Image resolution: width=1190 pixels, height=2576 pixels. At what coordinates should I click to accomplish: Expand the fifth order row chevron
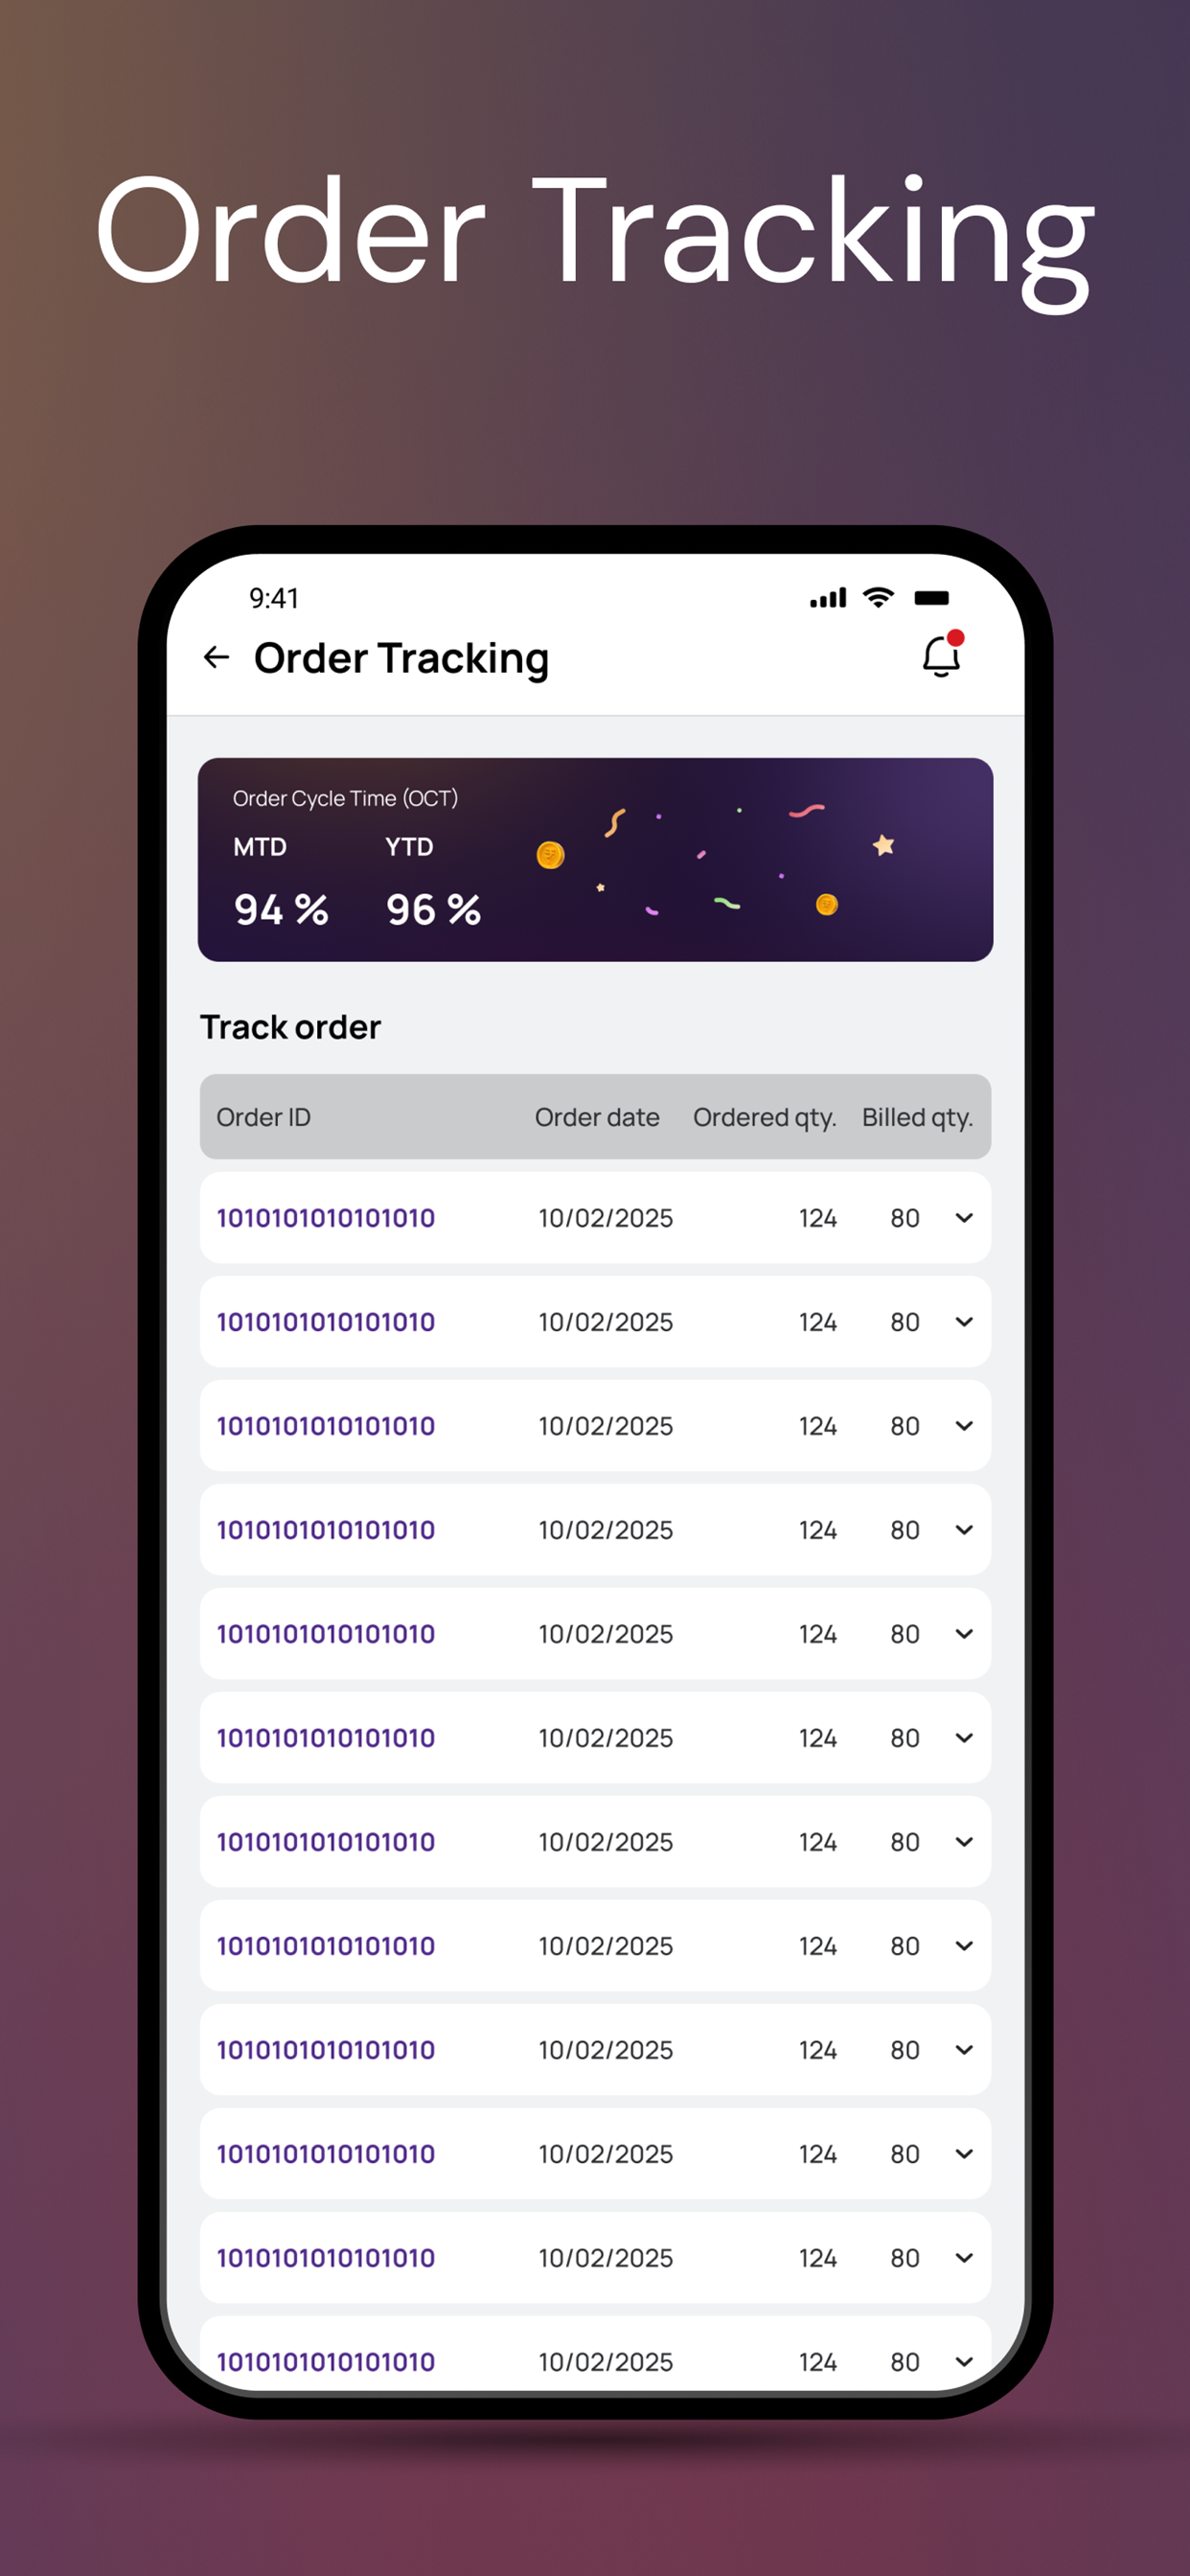pyautogui.click(x=964, y=1634)
